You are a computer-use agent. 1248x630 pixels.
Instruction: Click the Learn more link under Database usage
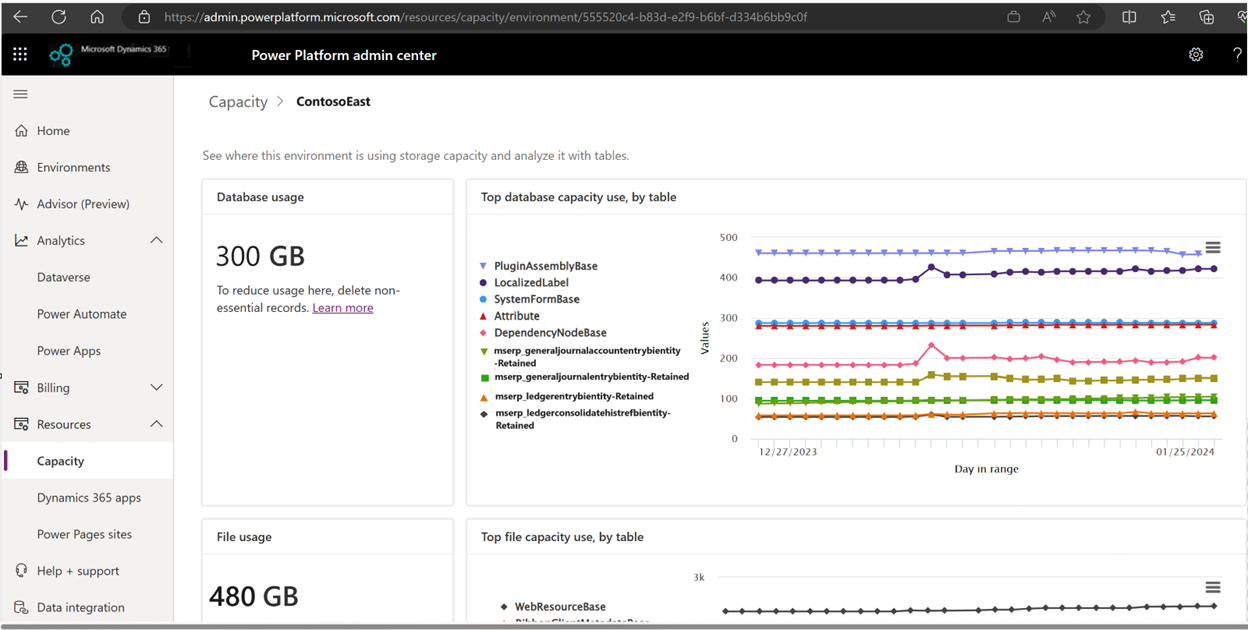(343, 307)
